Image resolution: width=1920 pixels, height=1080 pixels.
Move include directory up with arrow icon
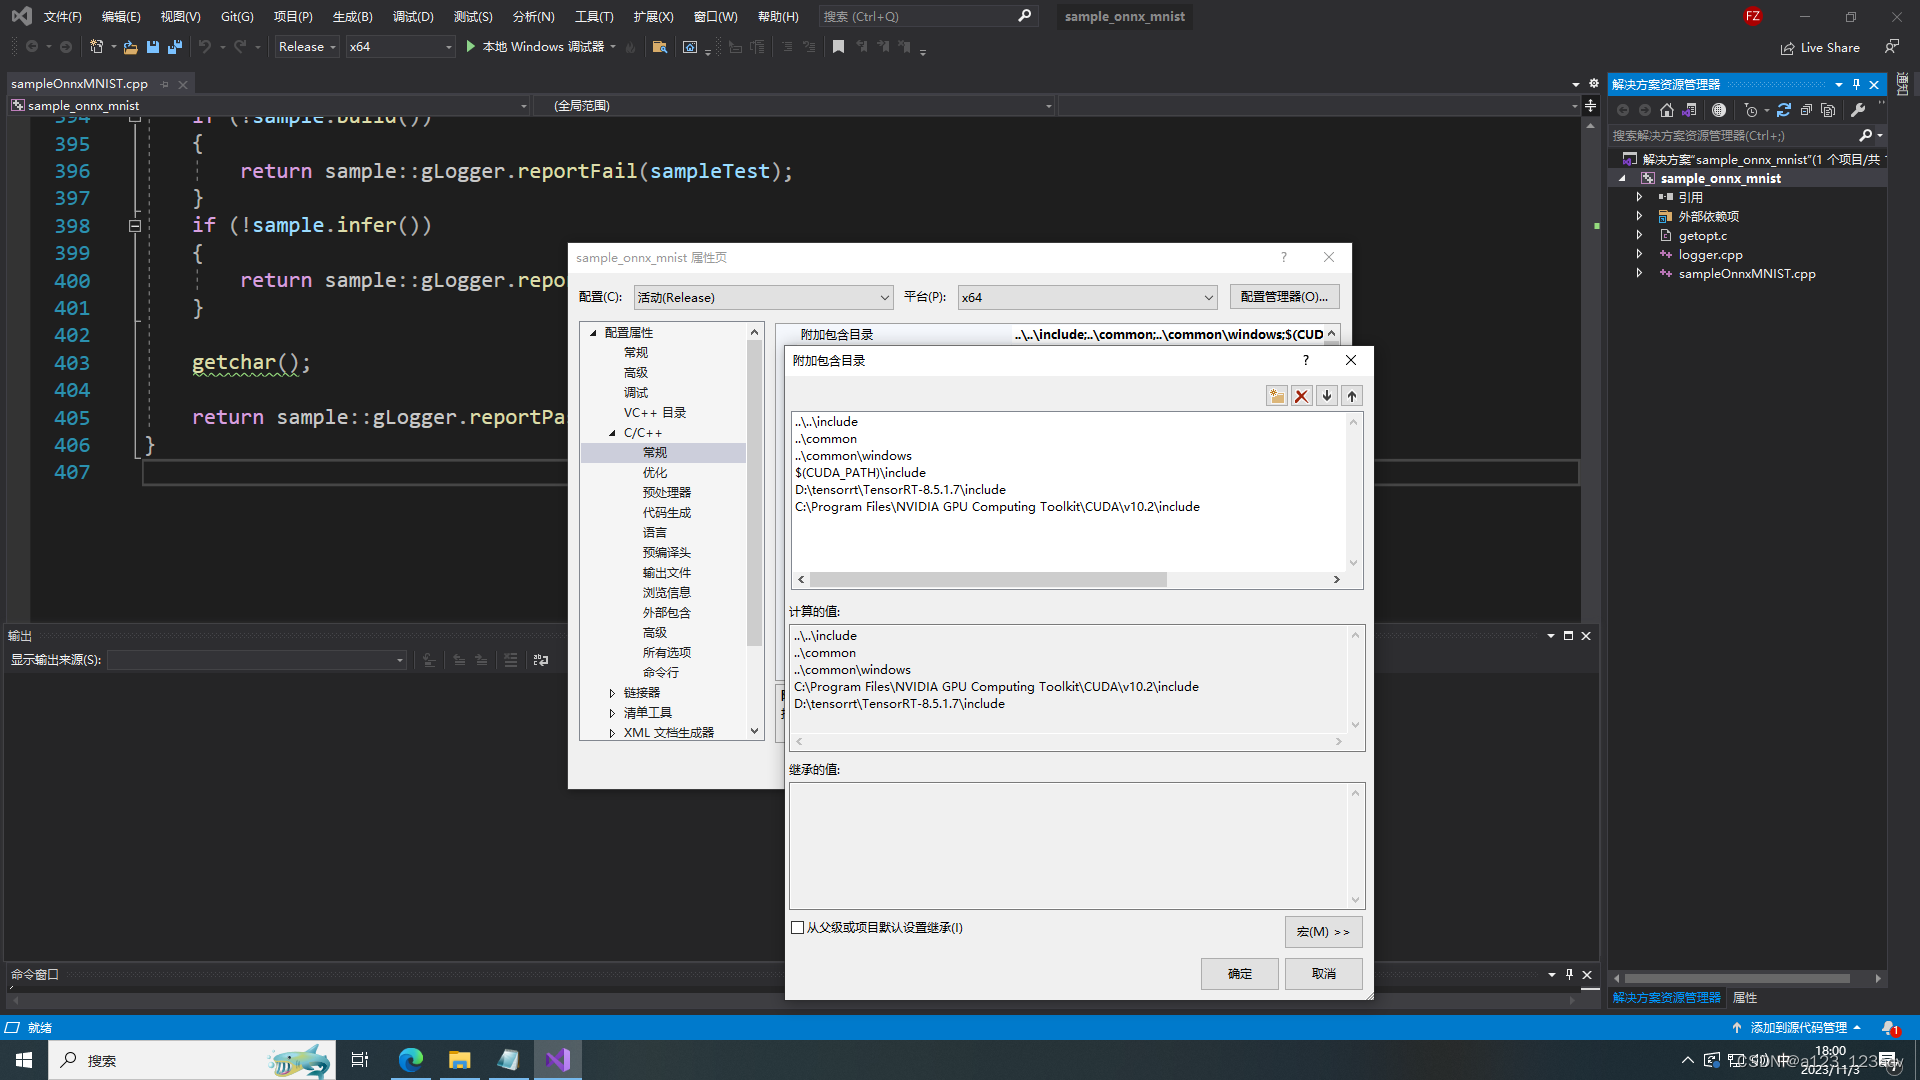[1351, 395]
